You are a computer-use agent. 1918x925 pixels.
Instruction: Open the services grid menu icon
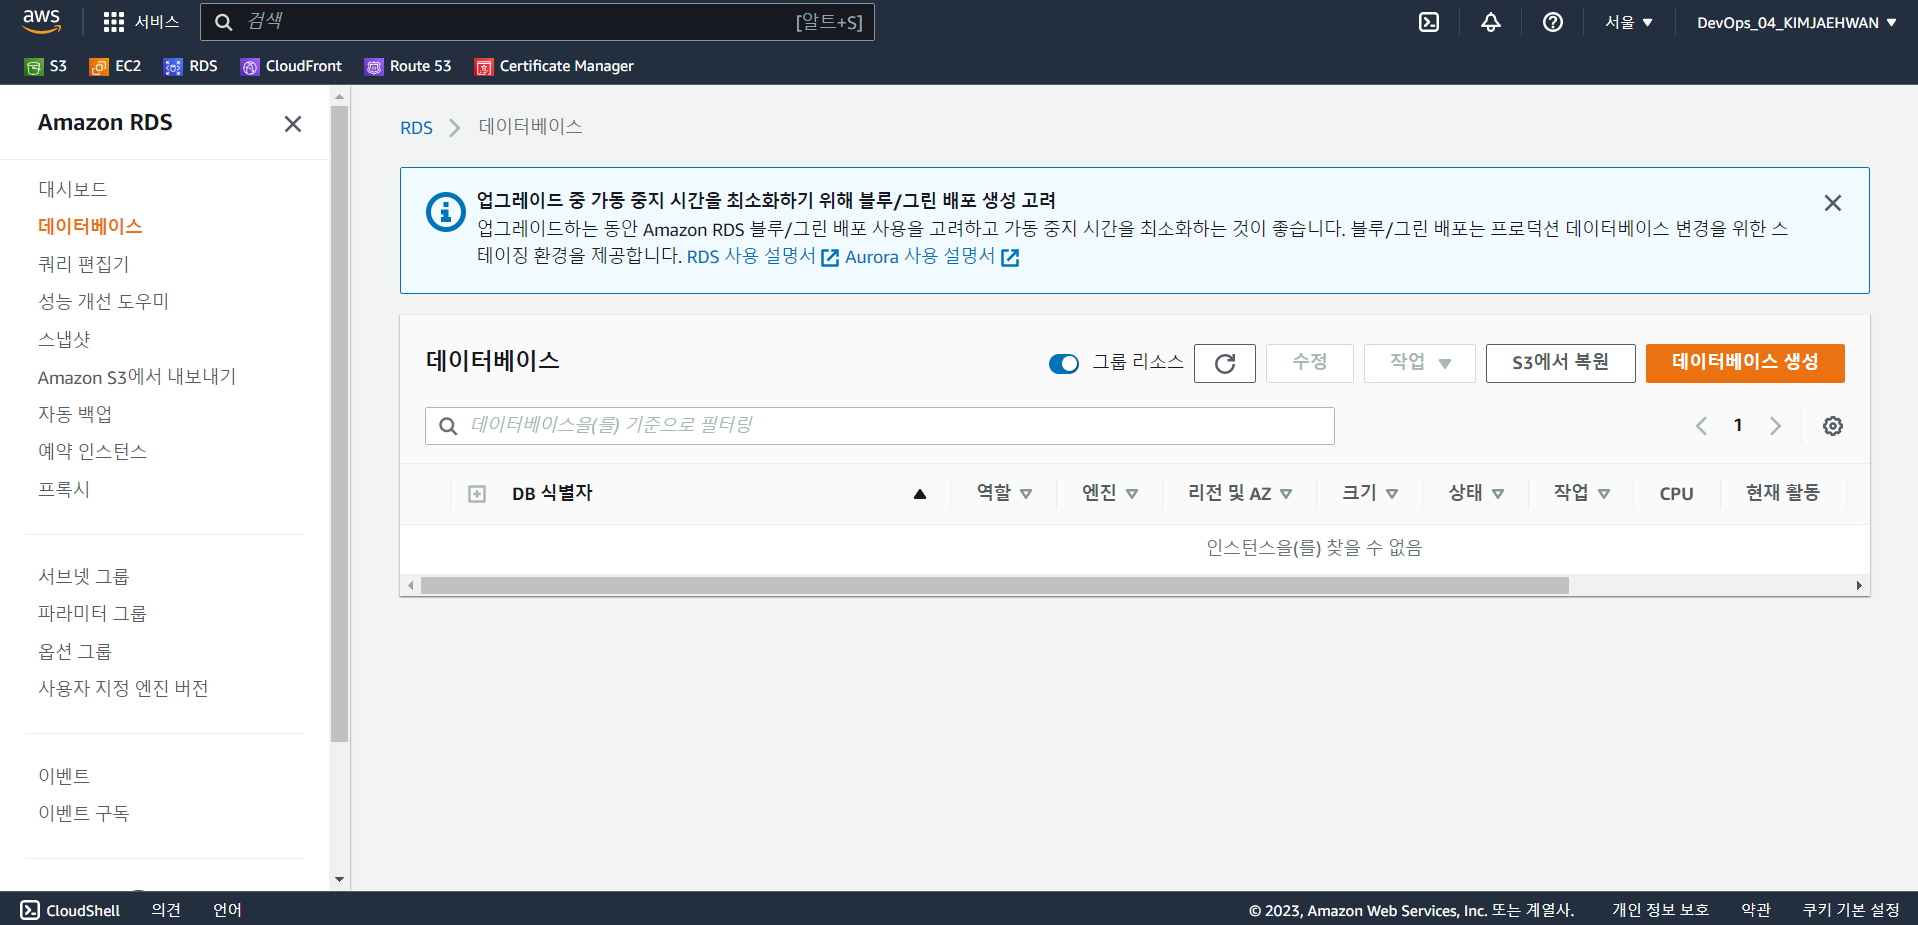click(114, 22)
